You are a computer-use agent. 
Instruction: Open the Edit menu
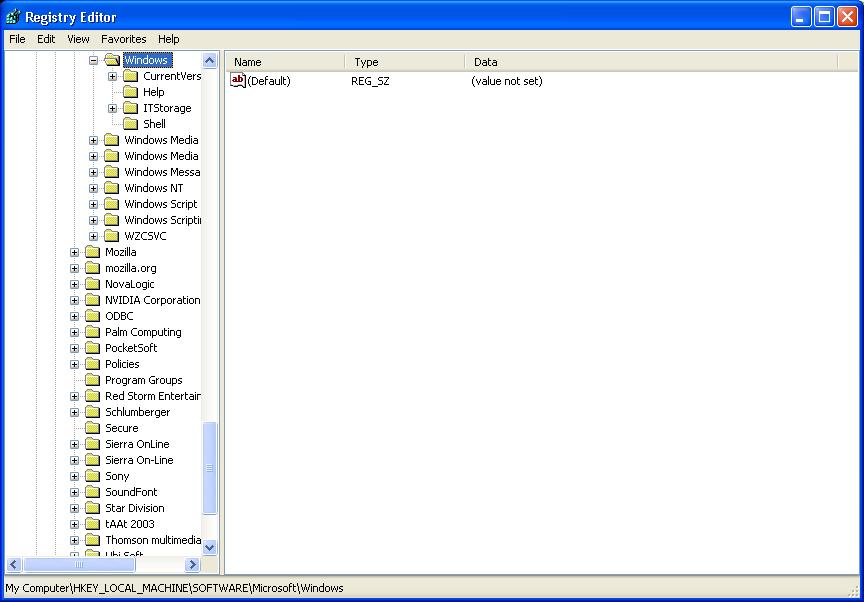pyautogui.click(x=46, y=39)
